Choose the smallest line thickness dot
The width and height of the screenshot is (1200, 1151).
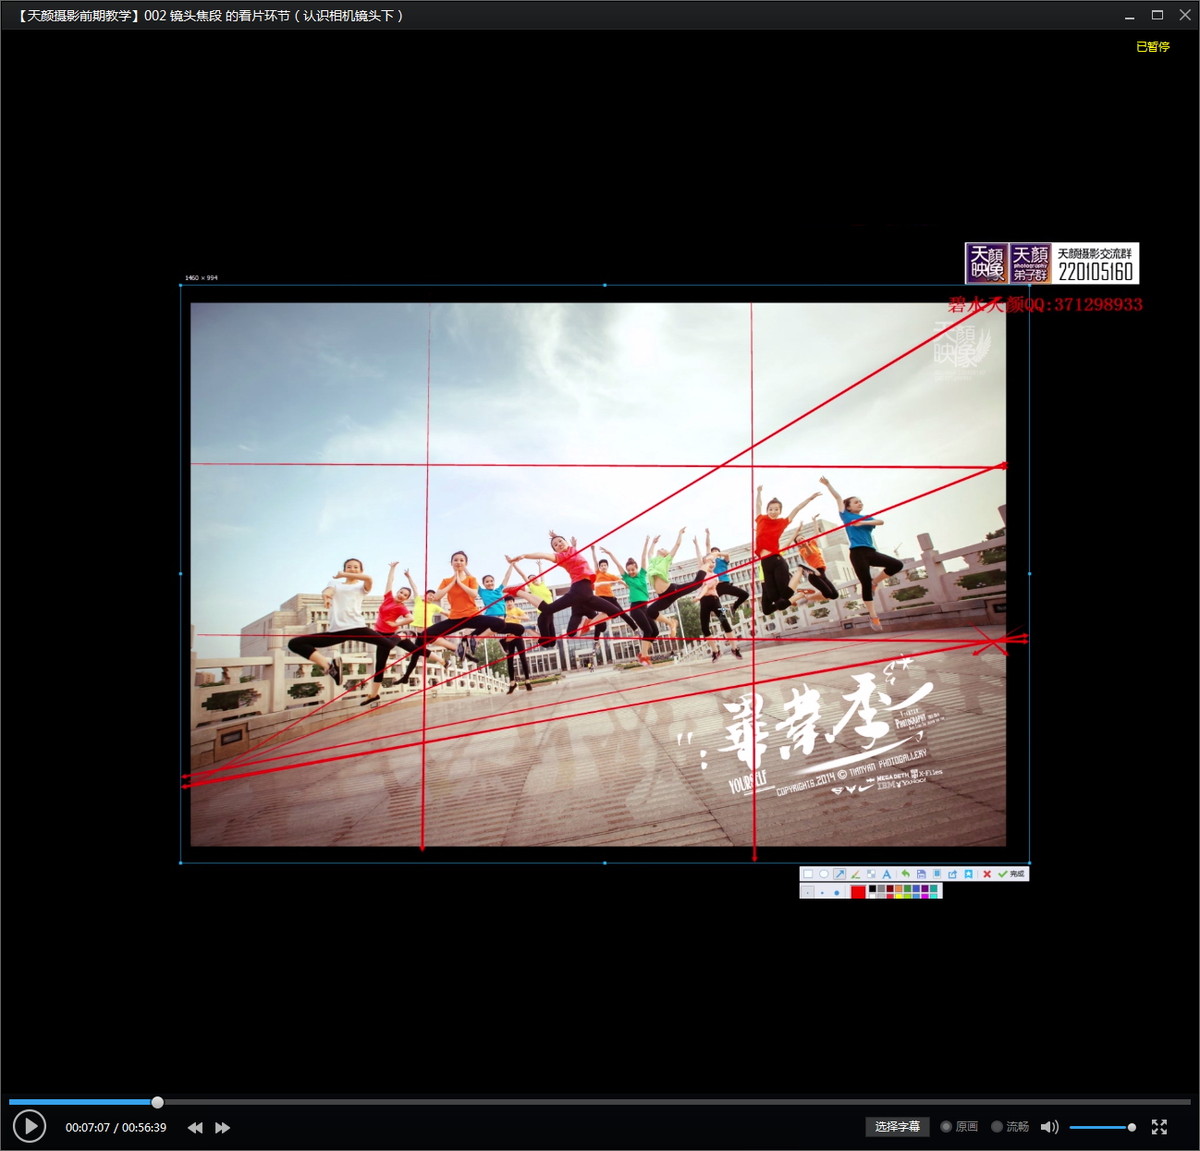click(808, 892)
